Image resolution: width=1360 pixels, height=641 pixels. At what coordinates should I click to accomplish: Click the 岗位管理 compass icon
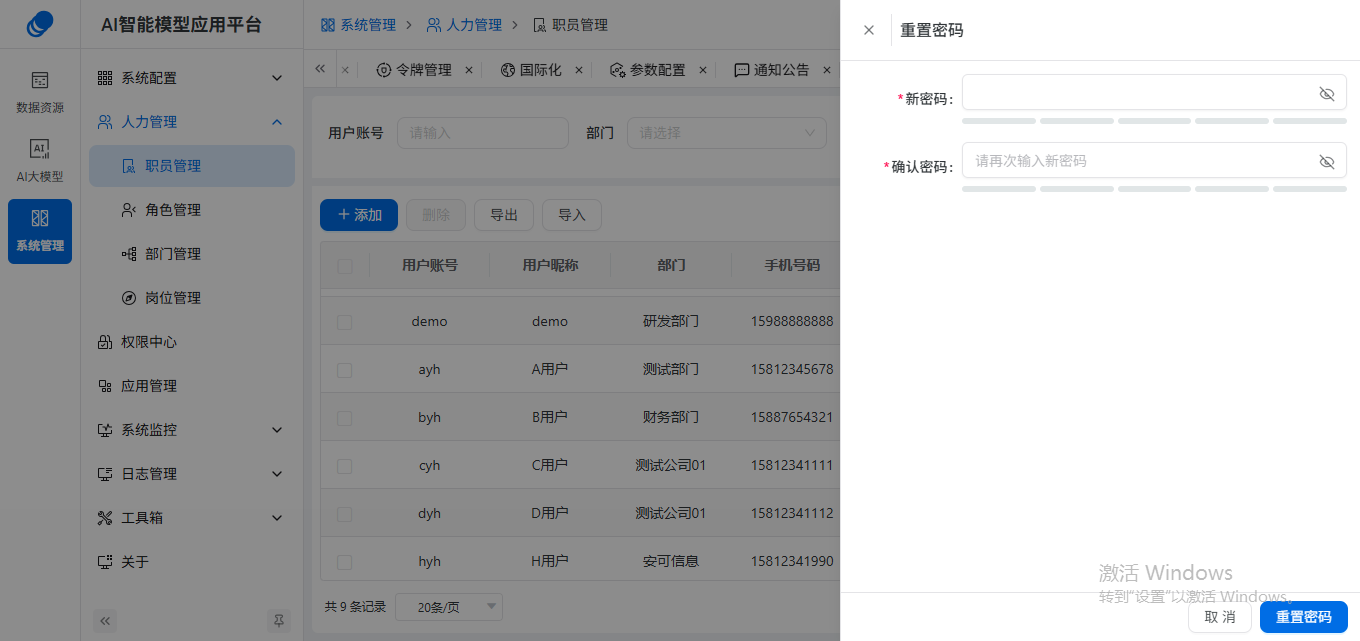[128, 298]
